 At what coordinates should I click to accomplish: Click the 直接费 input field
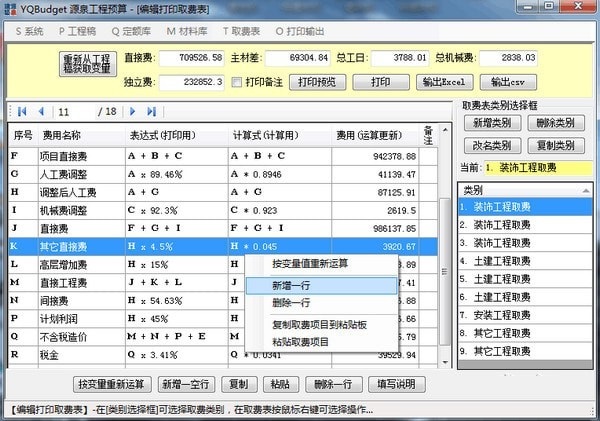coord(192,58)
